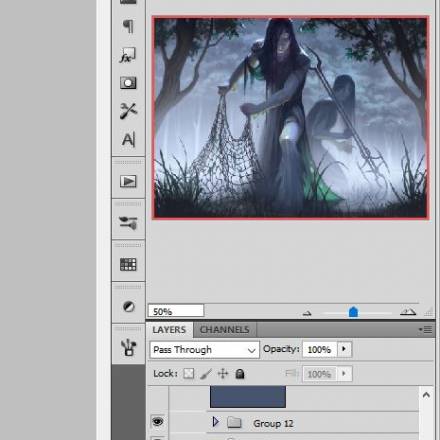Toggle lock position icon
The height and width of the screenshot is (440, 440).
pyautogui.click(x=223, y=374)
